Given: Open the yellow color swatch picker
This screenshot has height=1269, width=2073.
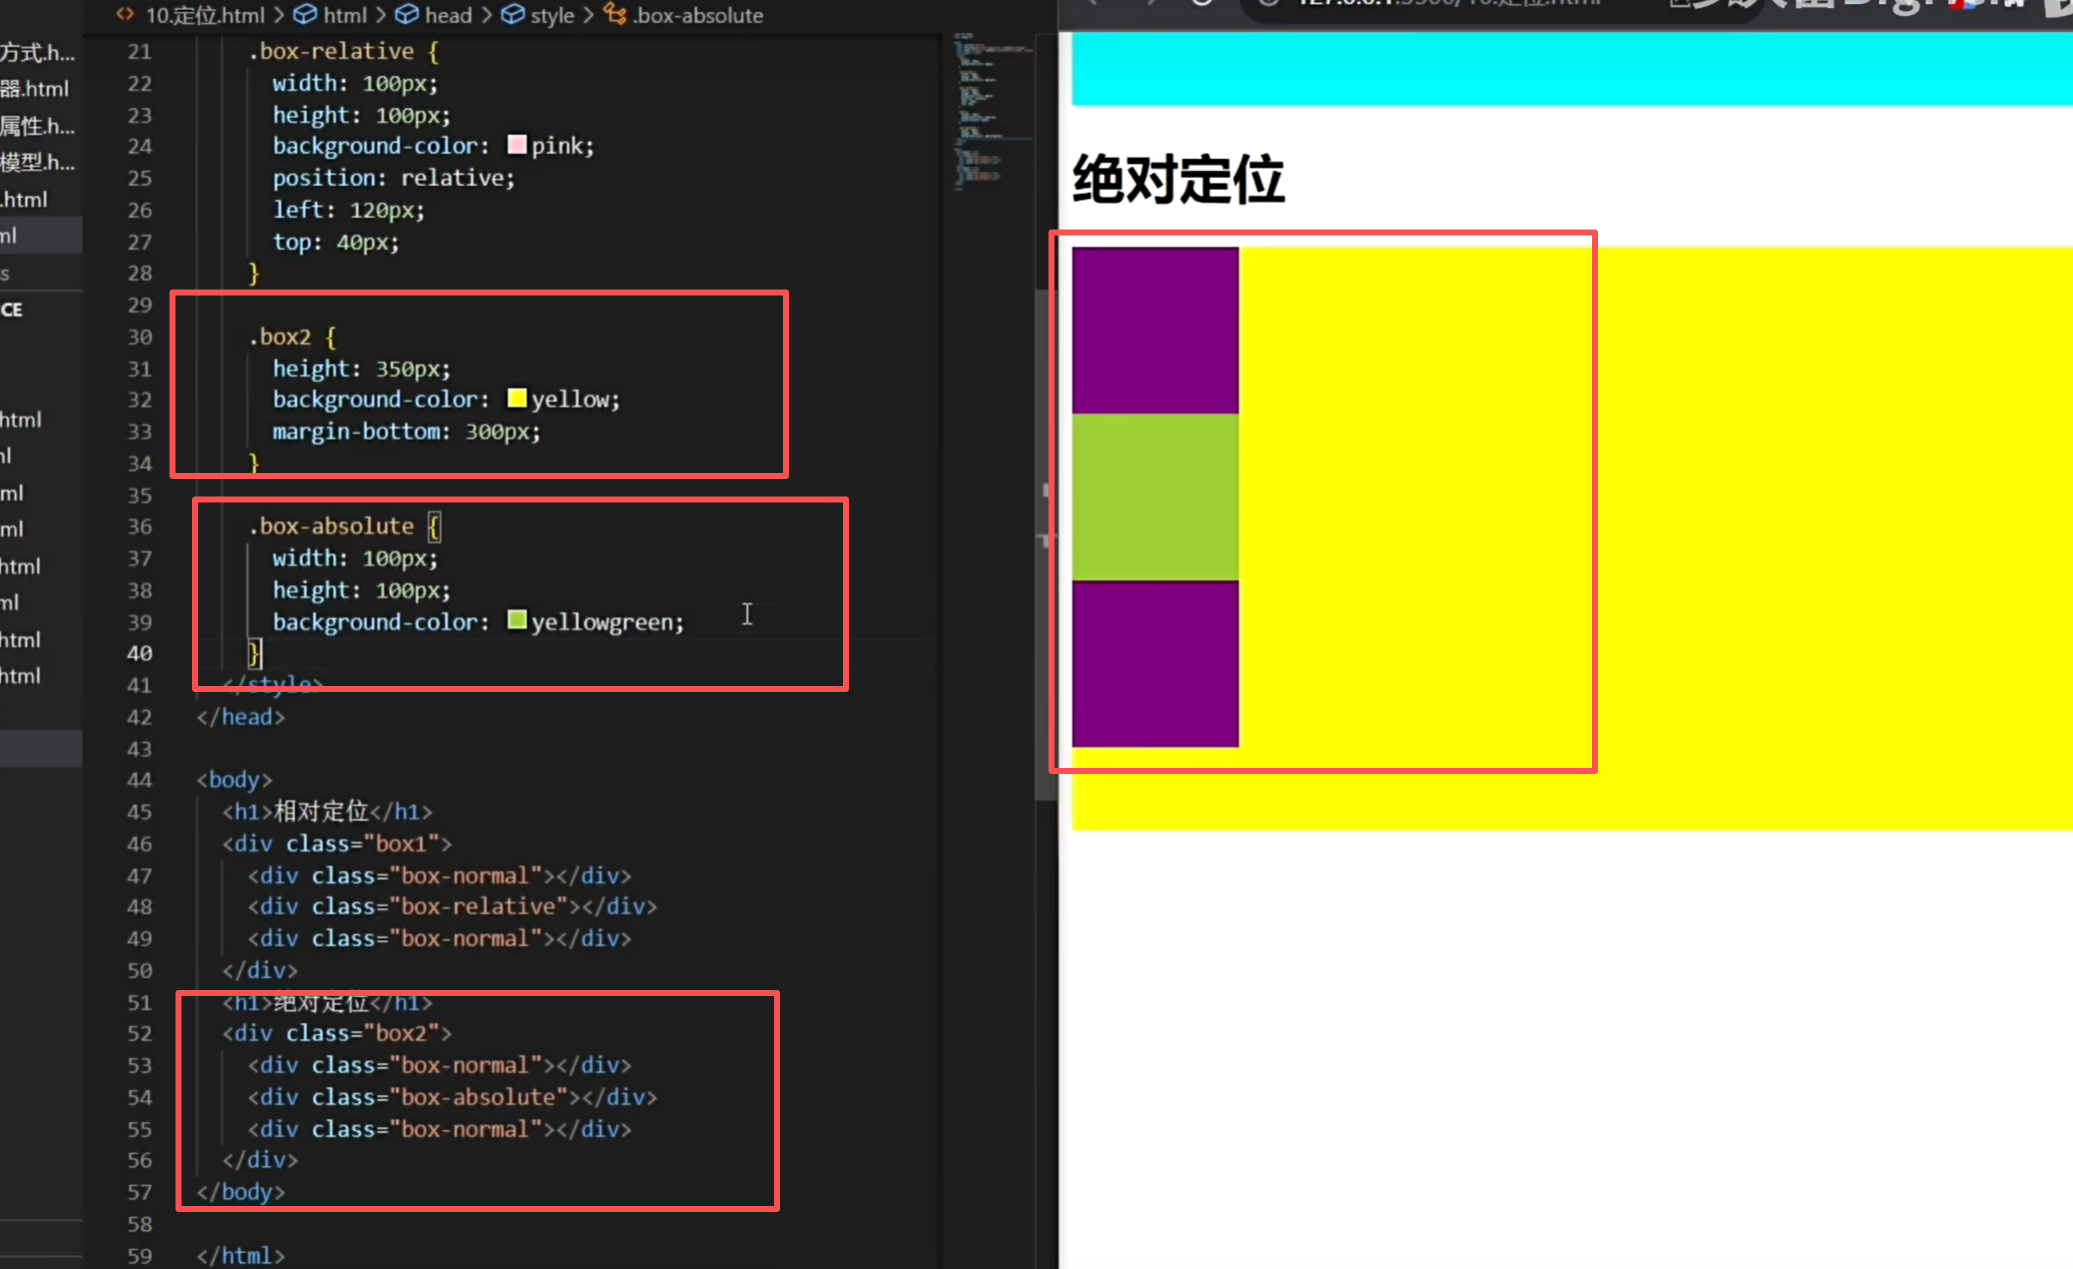Looking at the screenshot, I should click(x=516, y=398).
